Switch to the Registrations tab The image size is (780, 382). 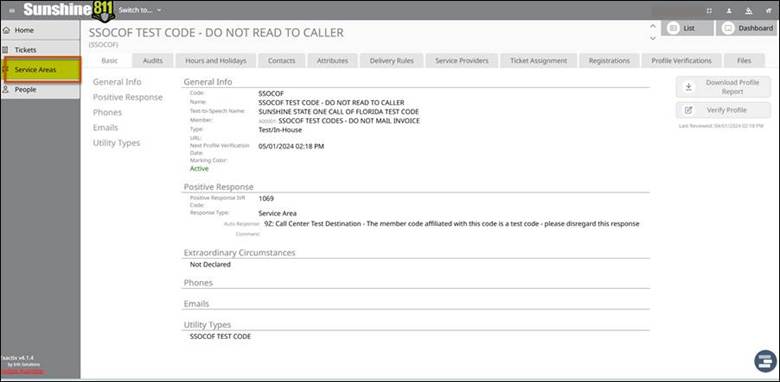pos(609,61)
